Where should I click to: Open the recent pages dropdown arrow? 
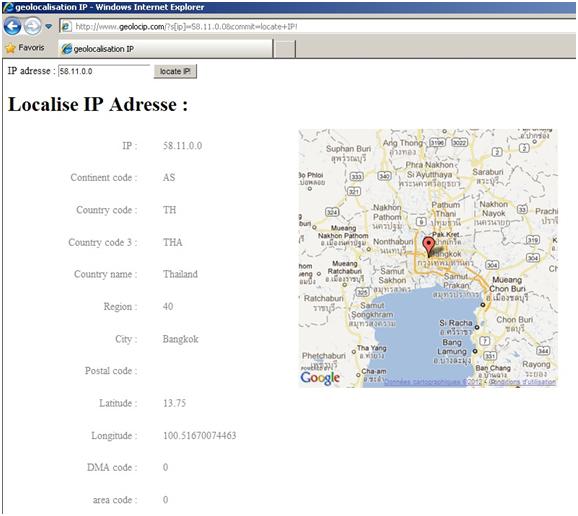coord(48,27)
